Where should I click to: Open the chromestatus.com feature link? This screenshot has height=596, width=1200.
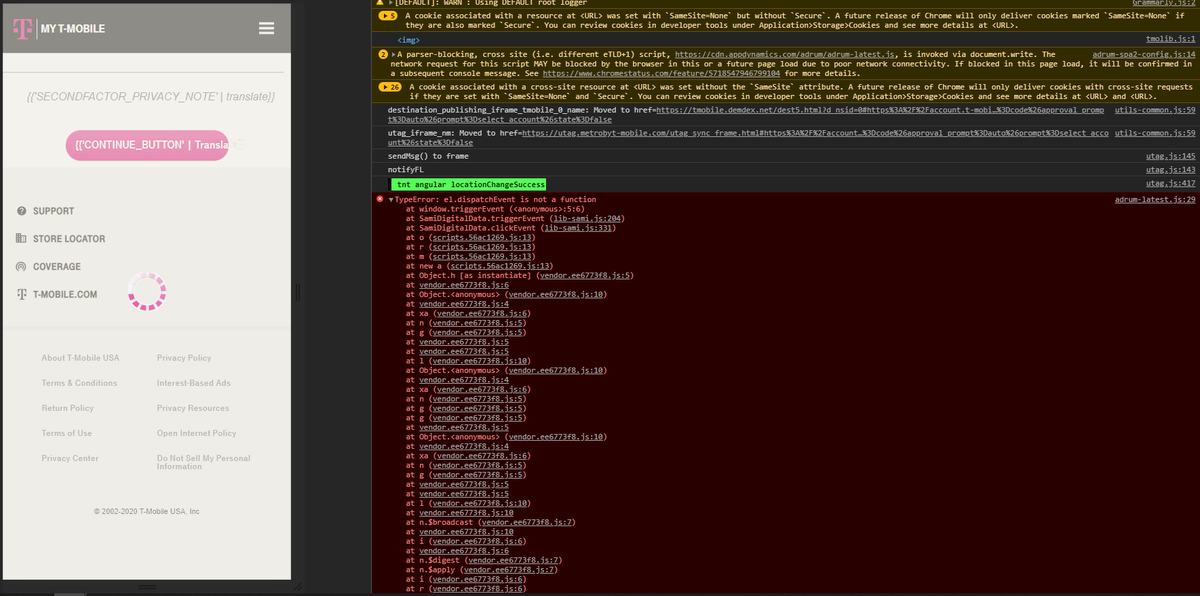pos(663,73)
